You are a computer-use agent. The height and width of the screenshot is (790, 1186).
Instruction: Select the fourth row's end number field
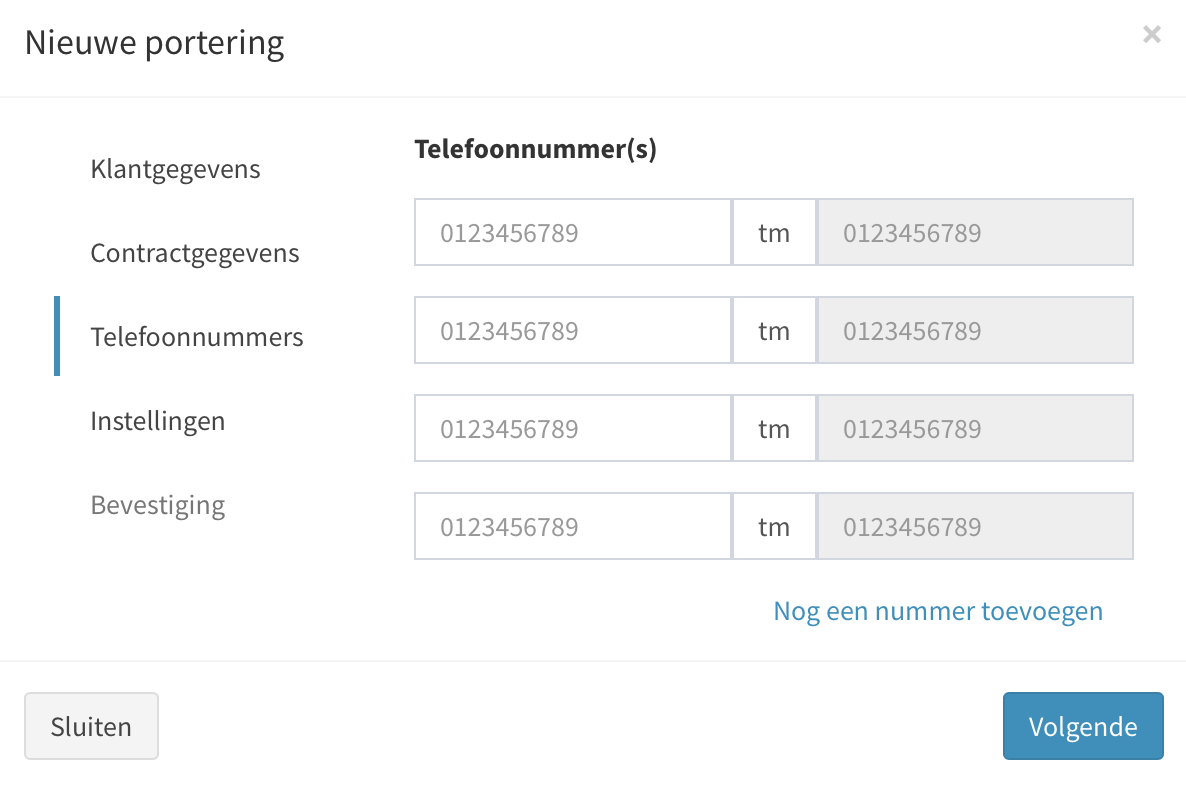975,526
